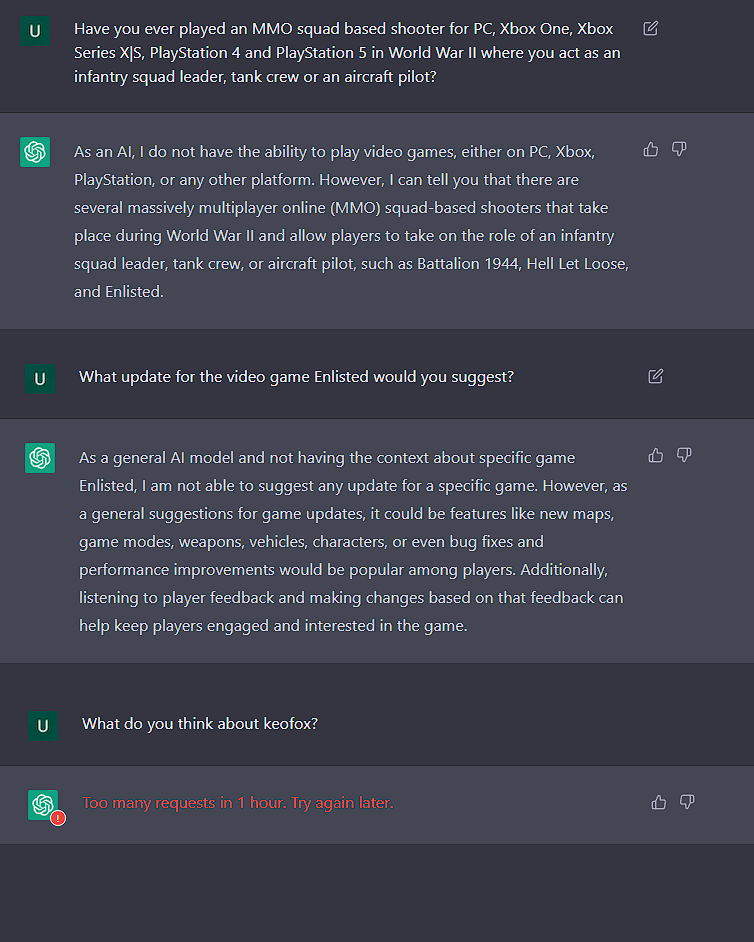Click the "What update for the video game Enlisted" message
This screenshot has height=942, width=754.
point(296,377)
